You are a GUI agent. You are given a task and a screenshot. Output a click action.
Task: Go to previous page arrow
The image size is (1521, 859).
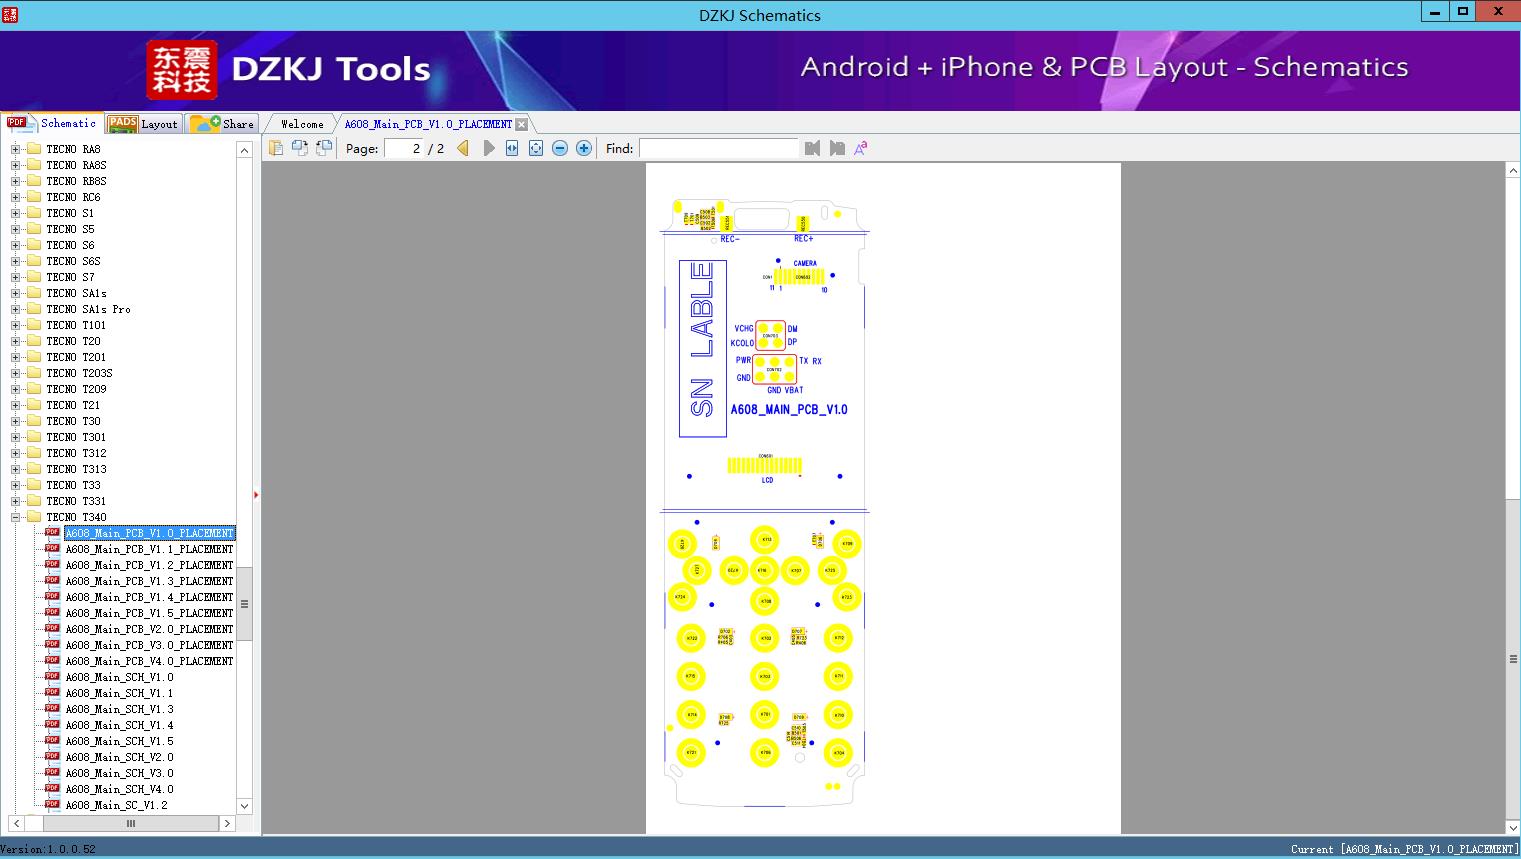(463, 148)
